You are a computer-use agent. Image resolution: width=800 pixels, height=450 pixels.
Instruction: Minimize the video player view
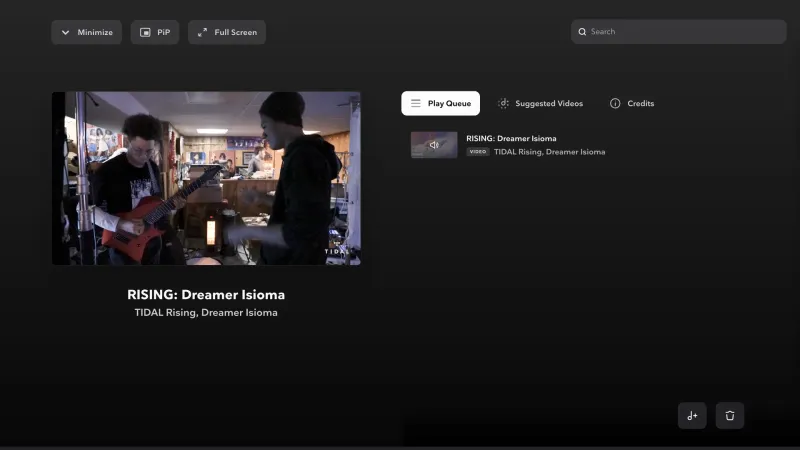point(86,32)
